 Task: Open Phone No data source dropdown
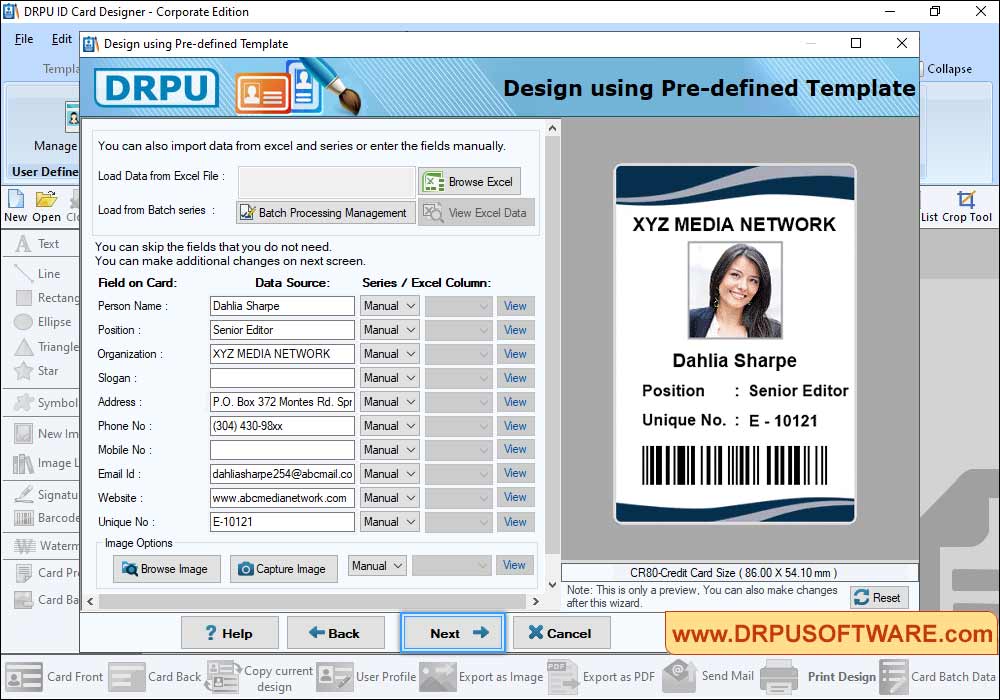coord(389,426)
